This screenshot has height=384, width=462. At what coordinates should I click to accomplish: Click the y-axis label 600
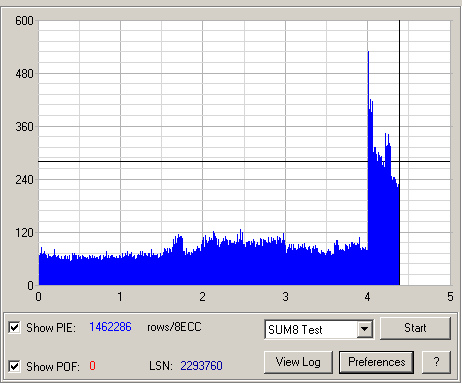pos(24,21)
